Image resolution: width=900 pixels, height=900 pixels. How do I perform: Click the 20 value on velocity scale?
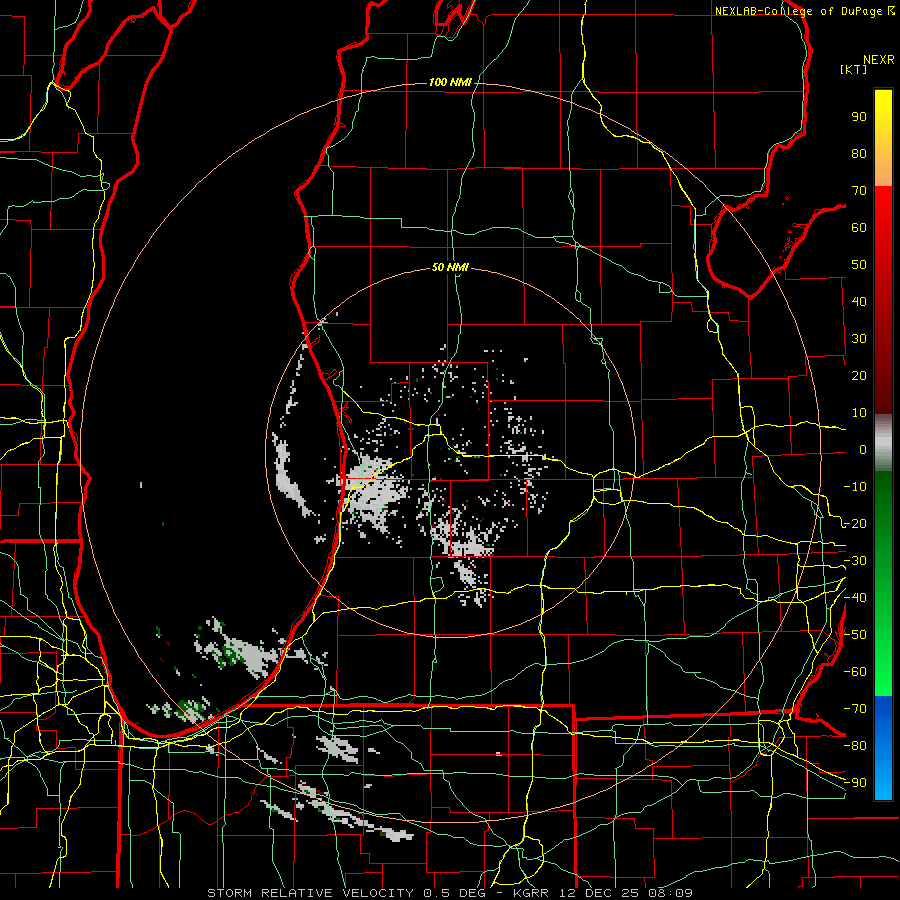click(x=859, y=376)
